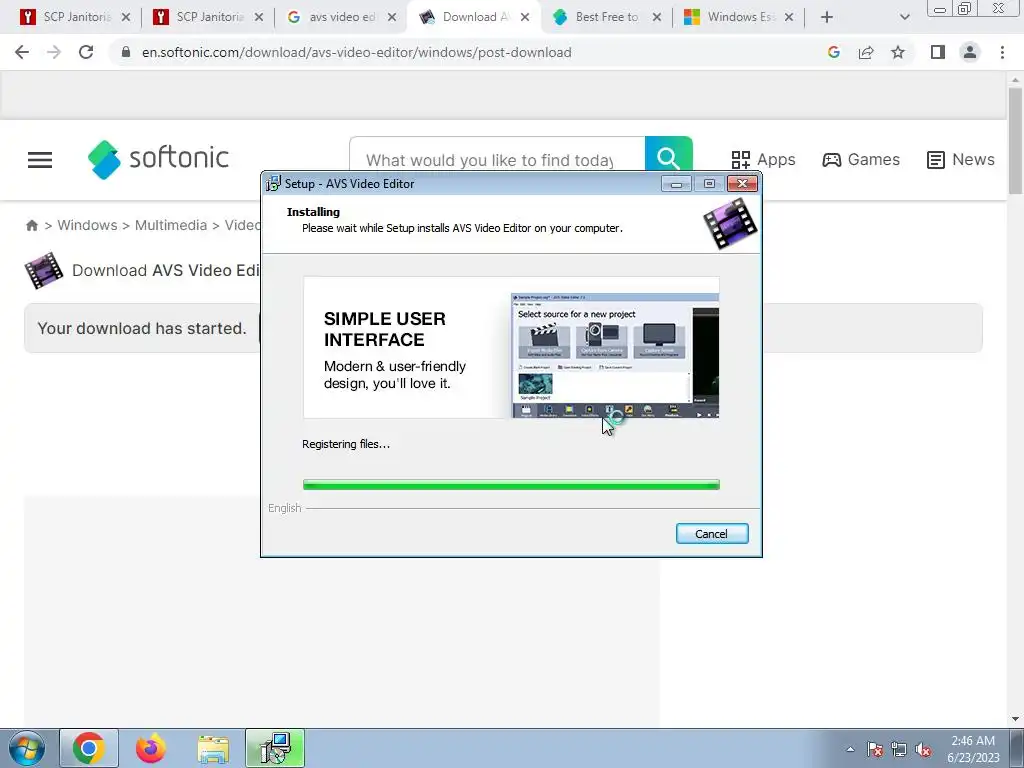Launch Firefox from the taskbar
This screenshot has width=1024, height=768.
[151, 748]
